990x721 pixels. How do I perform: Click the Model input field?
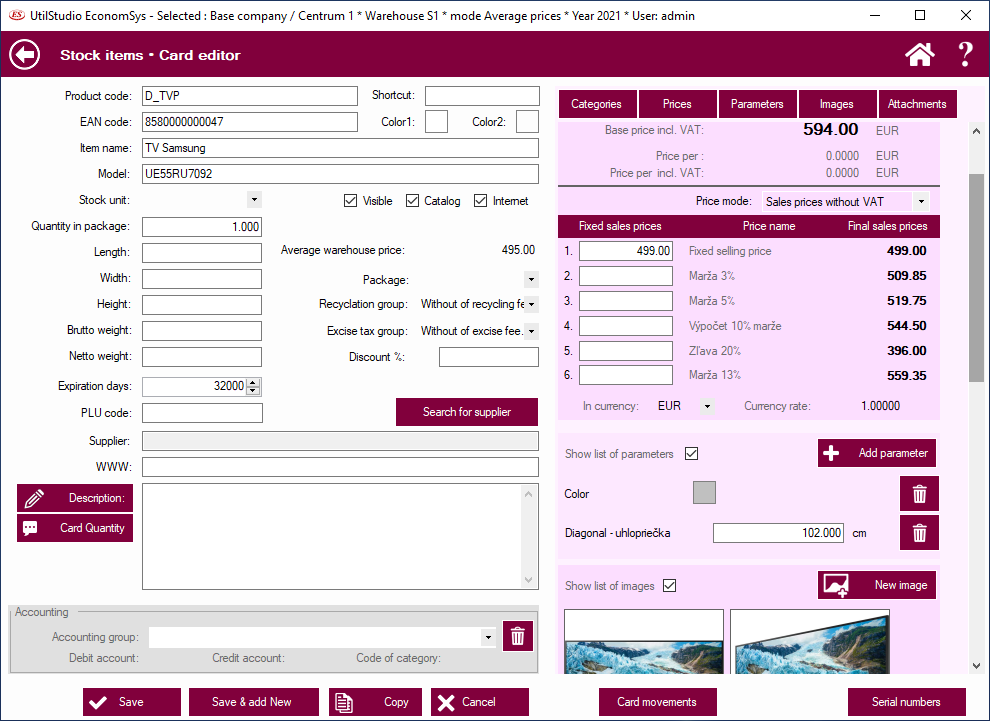340,174
